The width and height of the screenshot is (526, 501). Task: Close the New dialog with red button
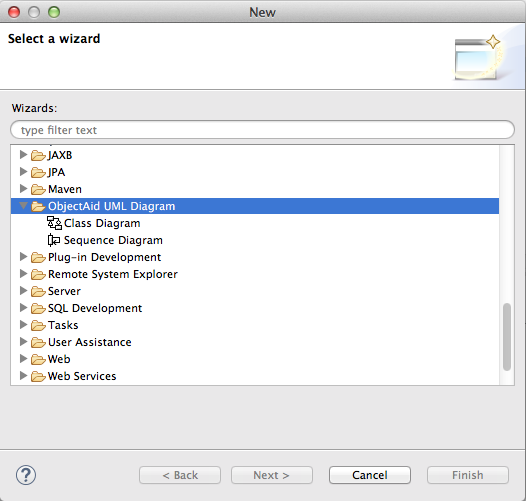point(14,12)
